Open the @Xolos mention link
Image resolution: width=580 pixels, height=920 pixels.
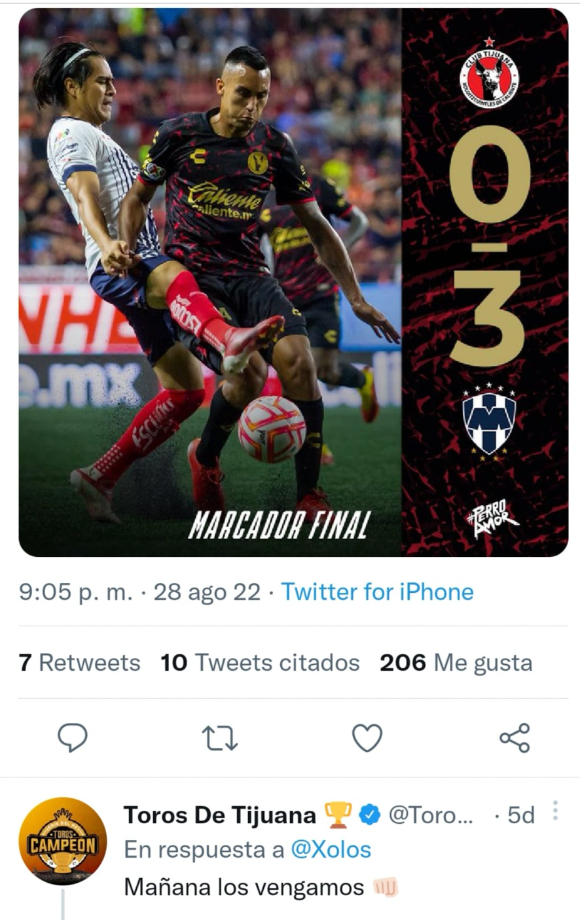[x=331, y=850]
